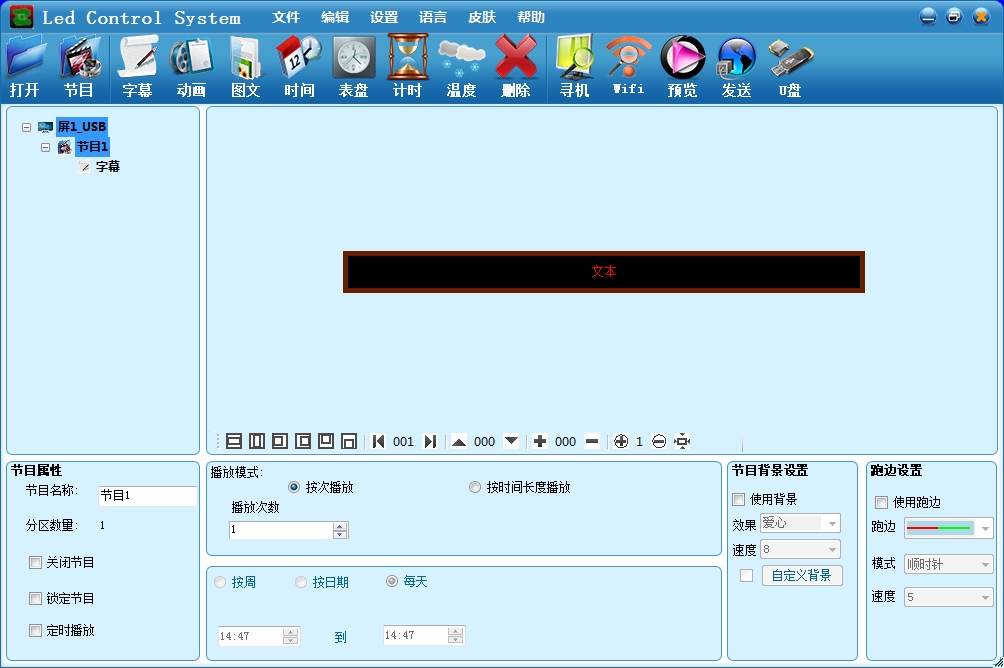The image size is (1004, 668).
Task: Select the 每天 schedule option
Action: point(392,581)
